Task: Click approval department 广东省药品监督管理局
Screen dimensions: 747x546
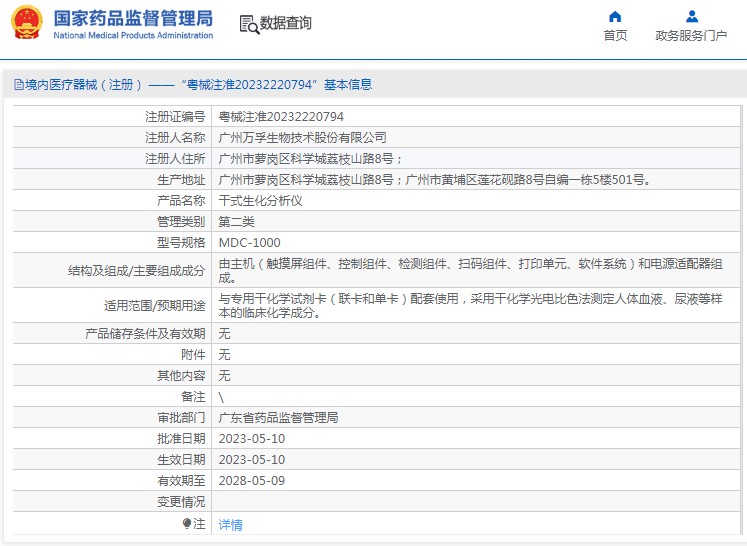Action: coord(278,417)
